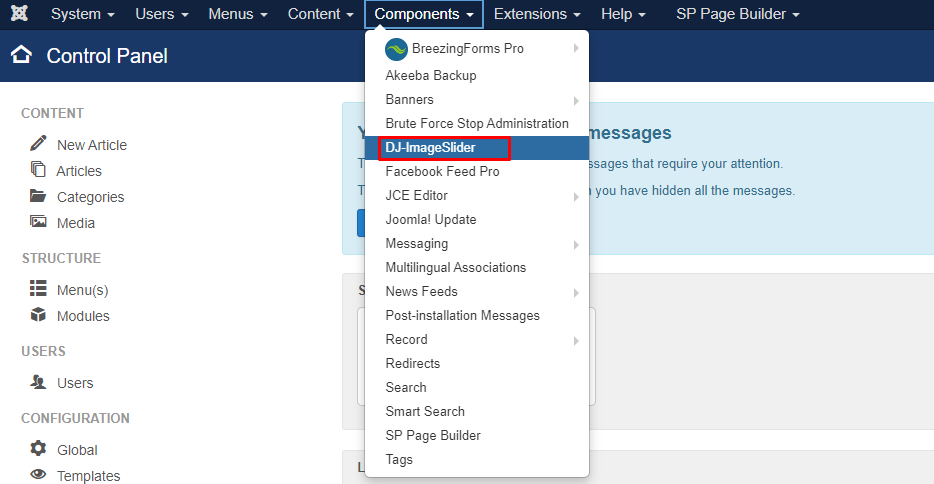Open the SP Page Builder top menu
The width and height of the screenshot is (934, 484).
[x=737, y=14]
